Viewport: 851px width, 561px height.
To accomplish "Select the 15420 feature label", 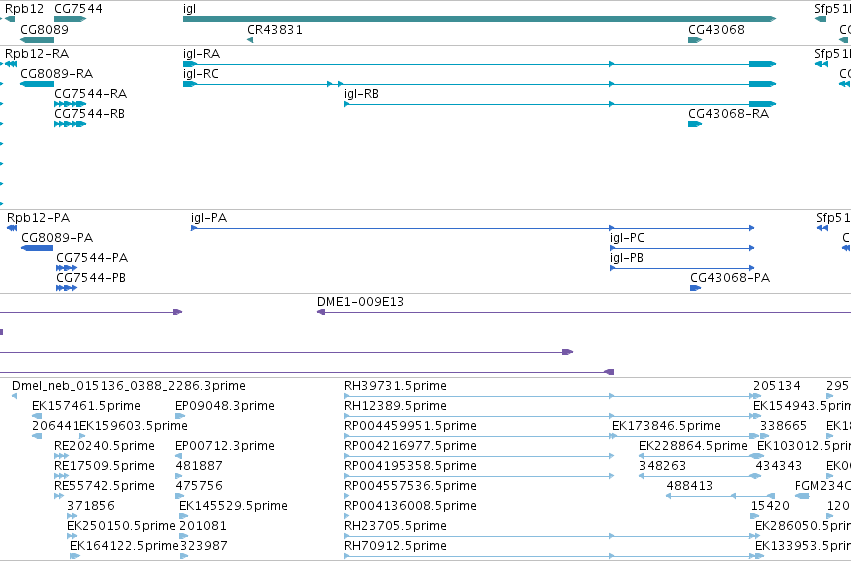I will coord(770,506).
